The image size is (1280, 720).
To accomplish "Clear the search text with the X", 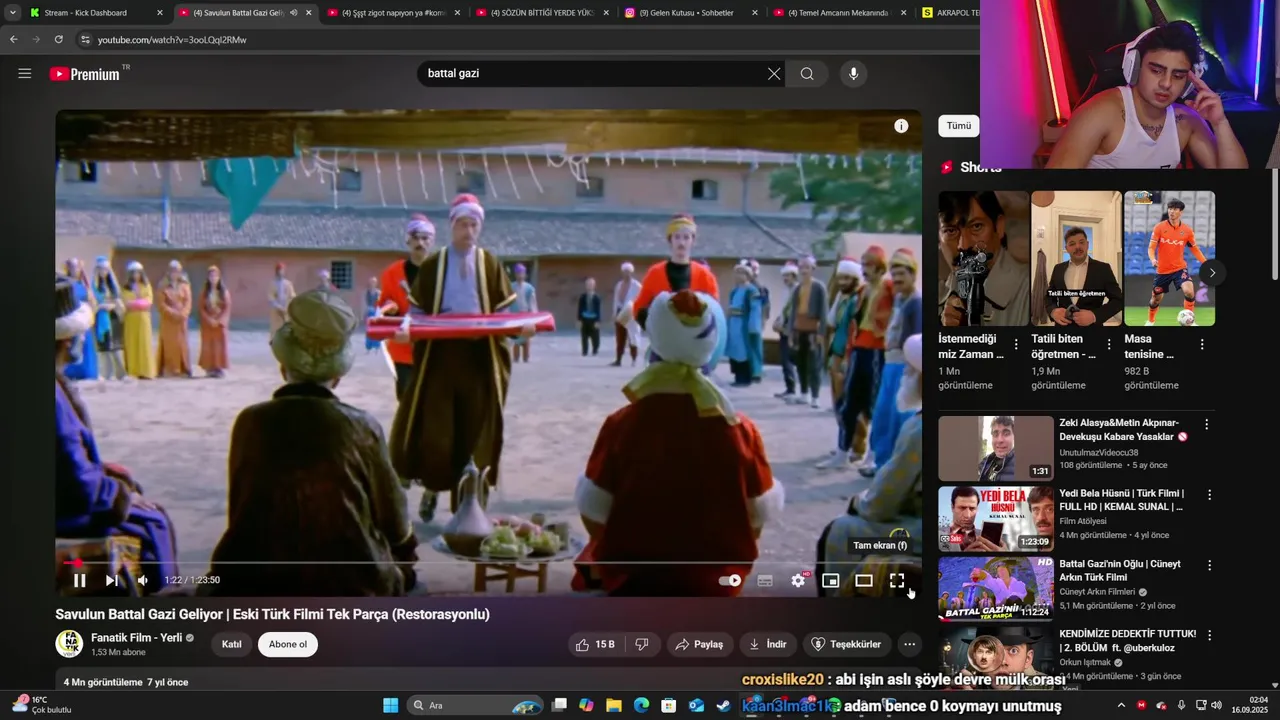I will [x=774, y=73].
